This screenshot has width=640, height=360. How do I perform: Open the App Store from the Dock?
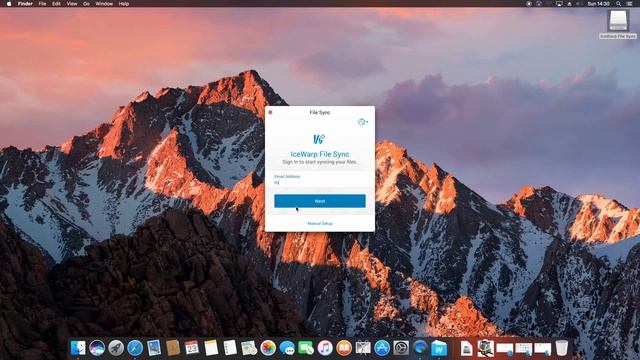click(x=382, y=348)
